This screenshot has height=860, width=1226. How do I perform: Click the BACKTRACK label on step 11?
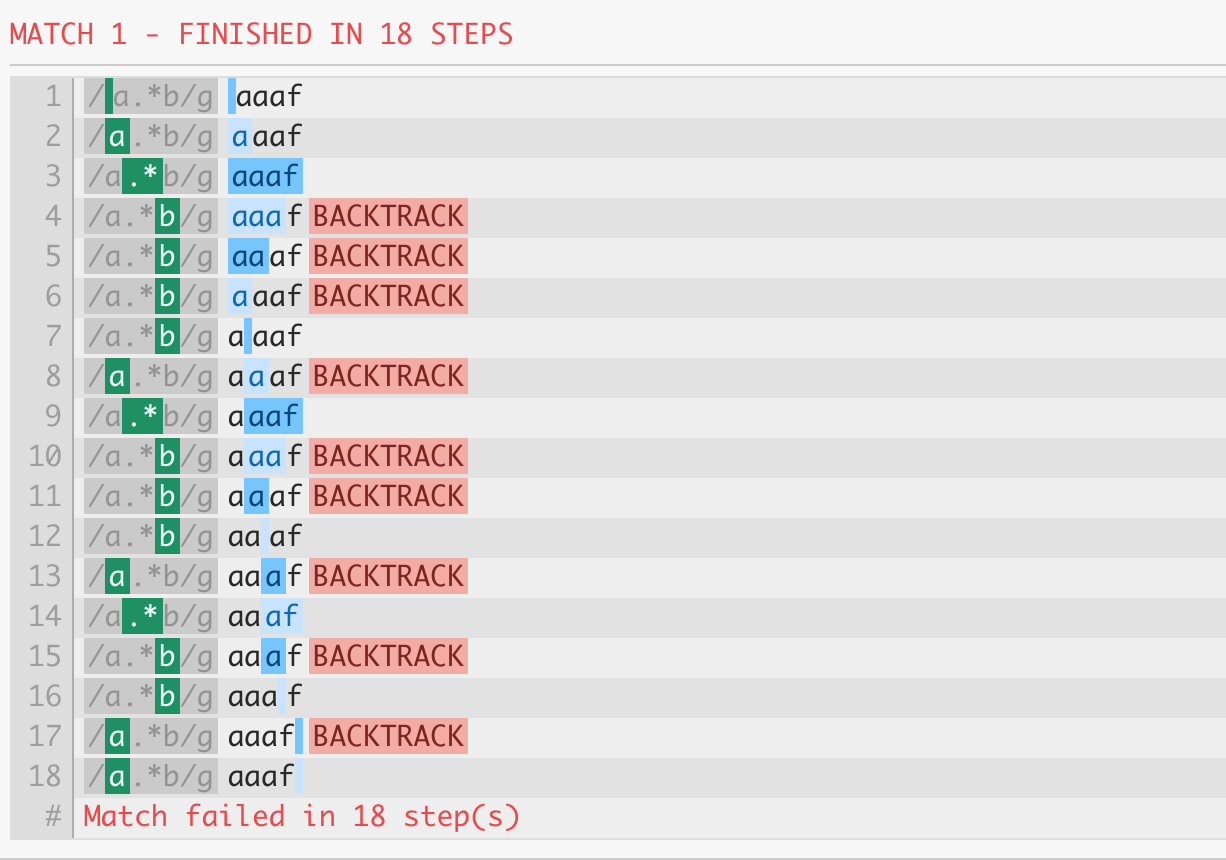click(x=388, y=497)
